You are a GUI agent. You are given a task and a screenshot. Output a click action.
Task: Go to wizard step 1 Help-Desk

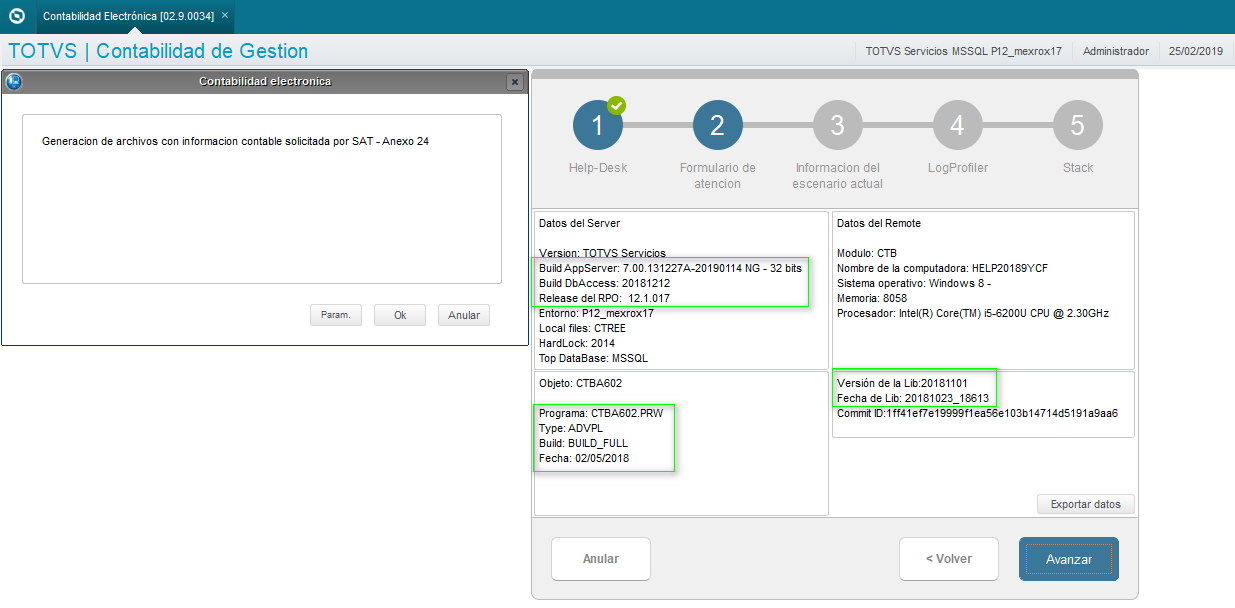[x=598, y=126]
